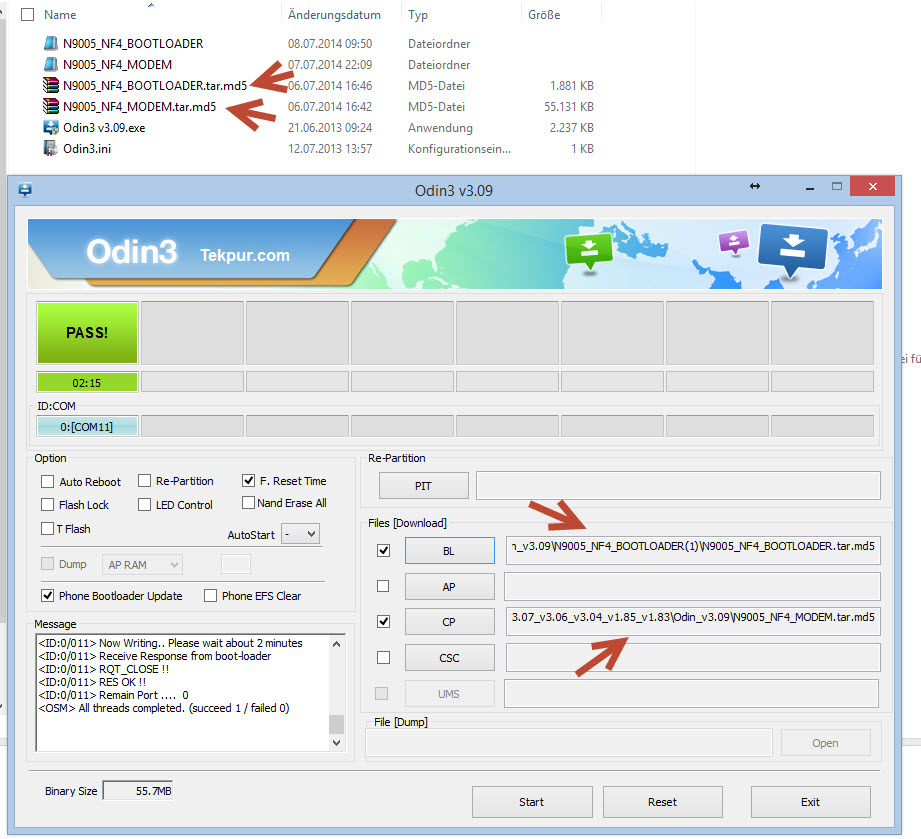Viewport: 921px width, 839px height.
Task: Enable the Phone EFS Clear checkbox
Action: pyautogui.click(x=210, y=596)
